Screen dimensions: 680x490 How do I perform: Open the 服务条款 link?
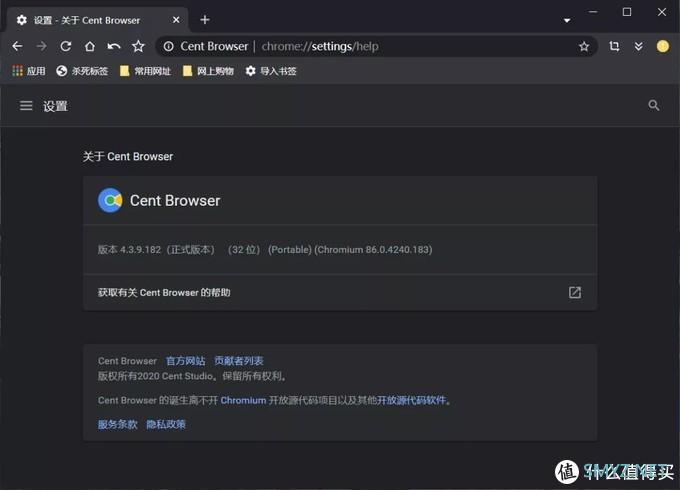[118, 424]
